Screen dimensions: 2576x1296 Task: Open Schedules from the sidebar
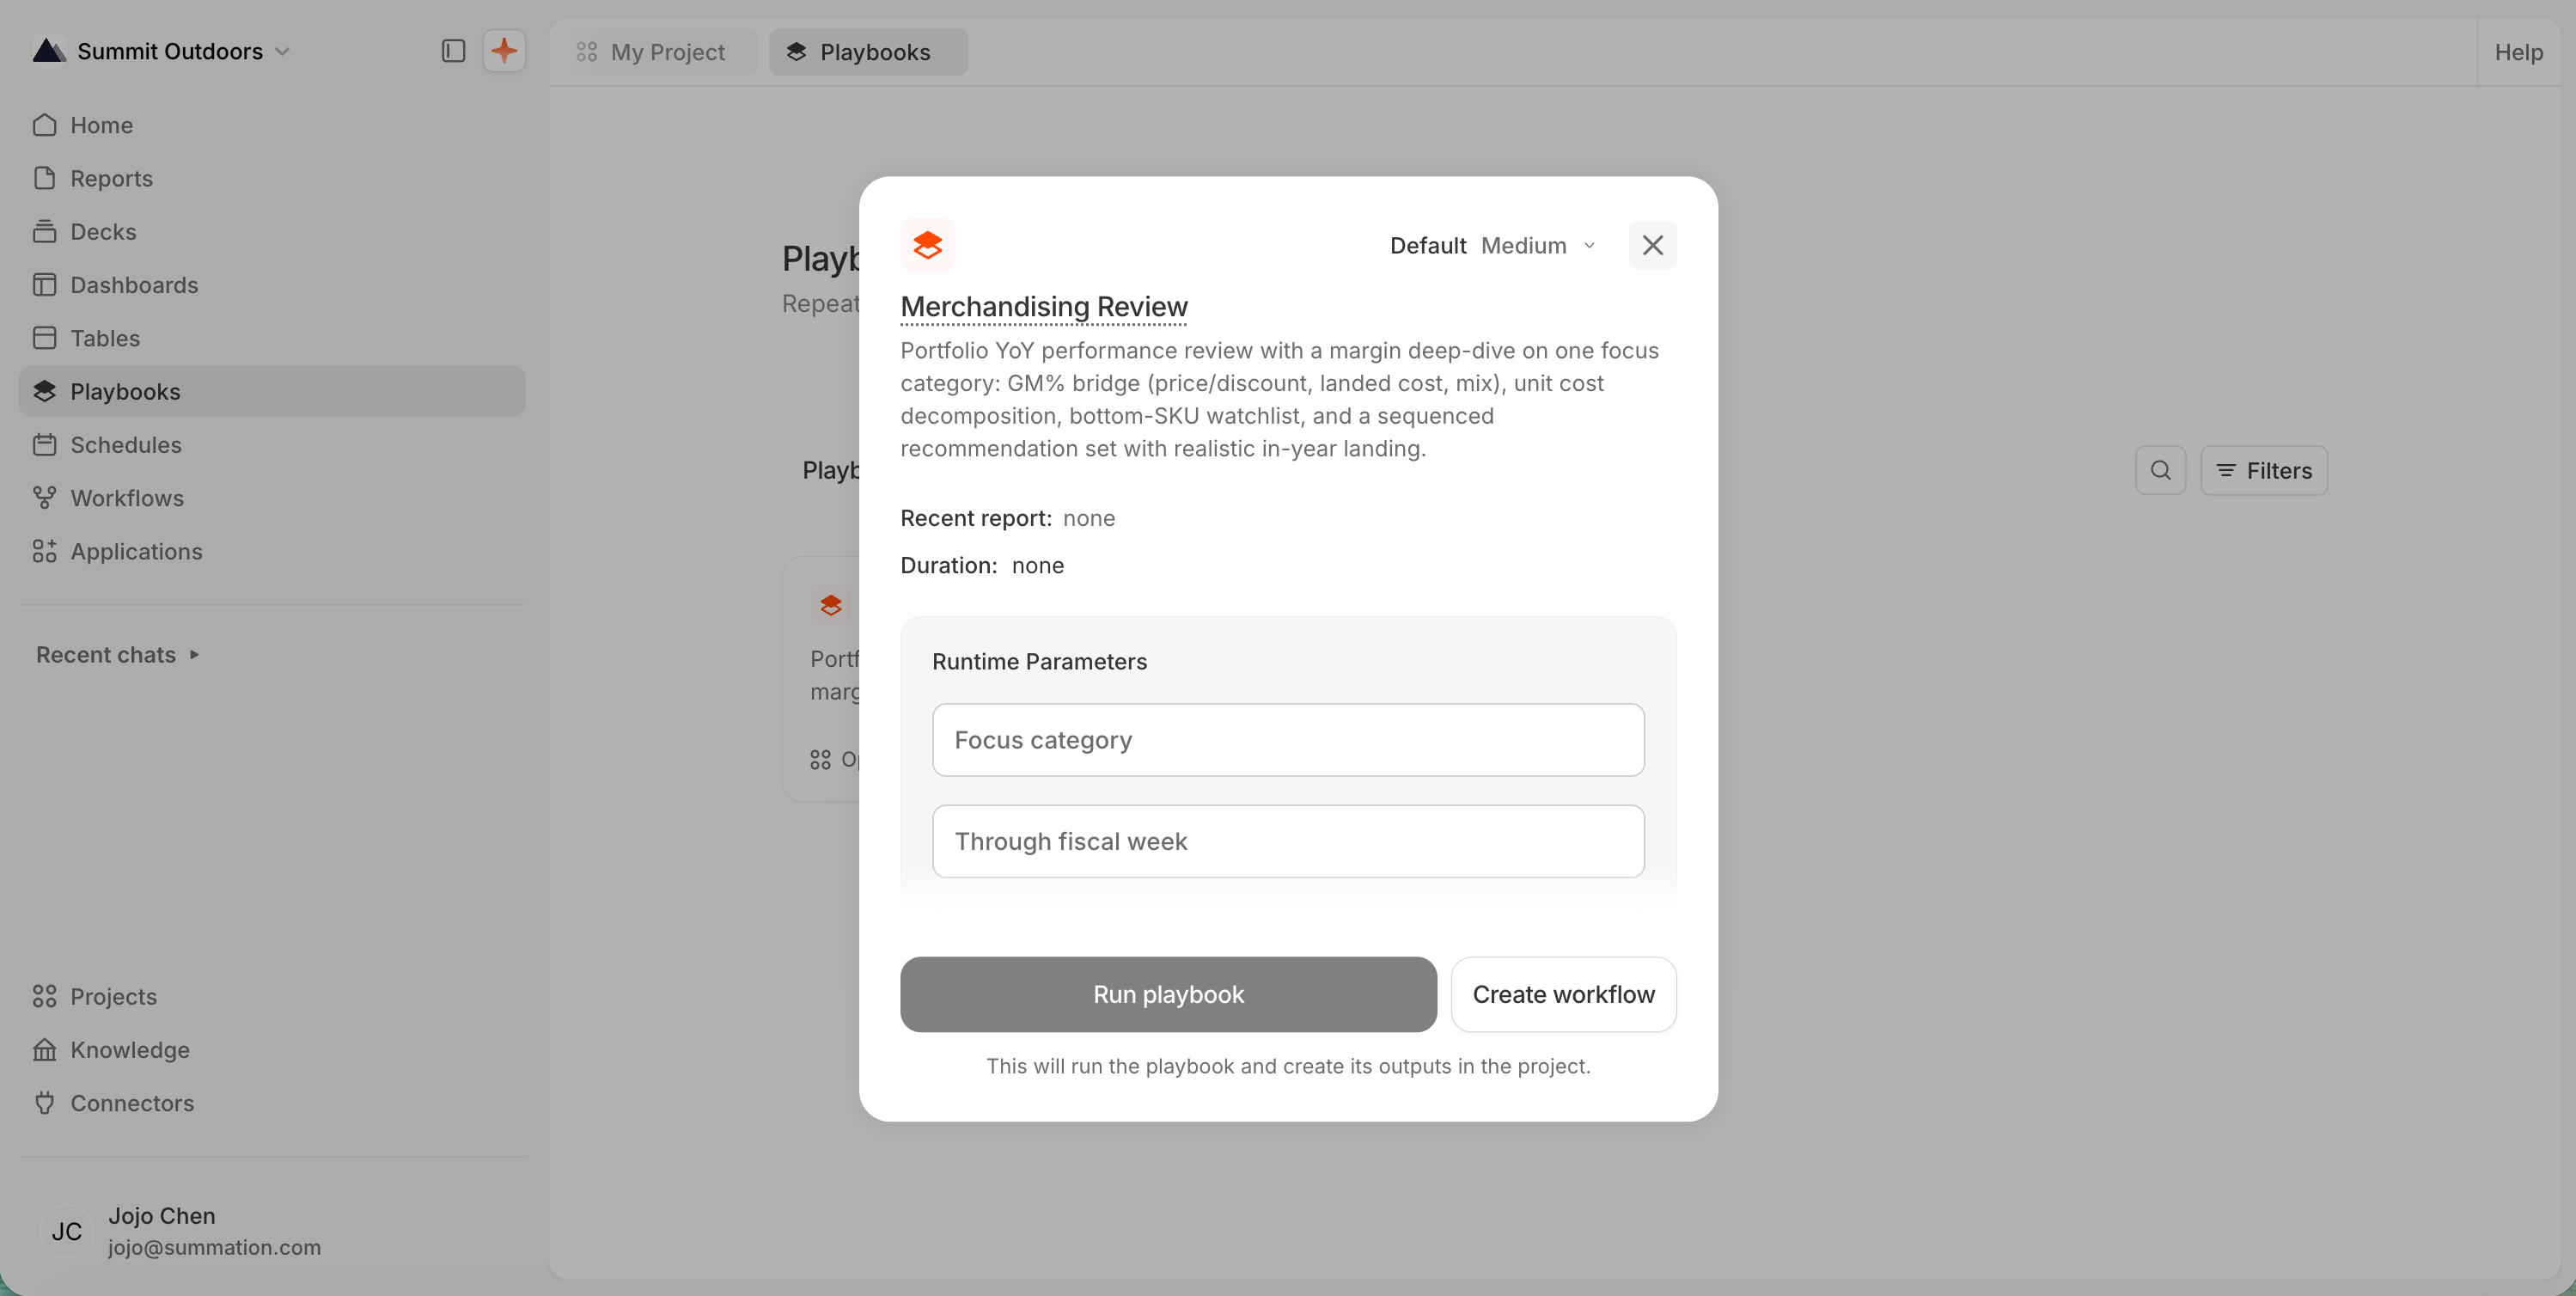point(272,445)
